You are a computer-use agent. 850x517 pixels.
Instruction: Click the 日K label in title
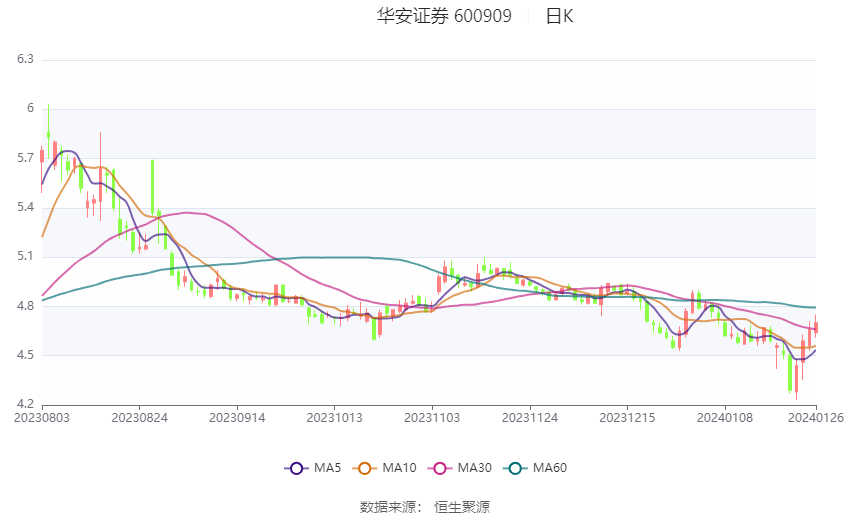[x=559, y=16]
